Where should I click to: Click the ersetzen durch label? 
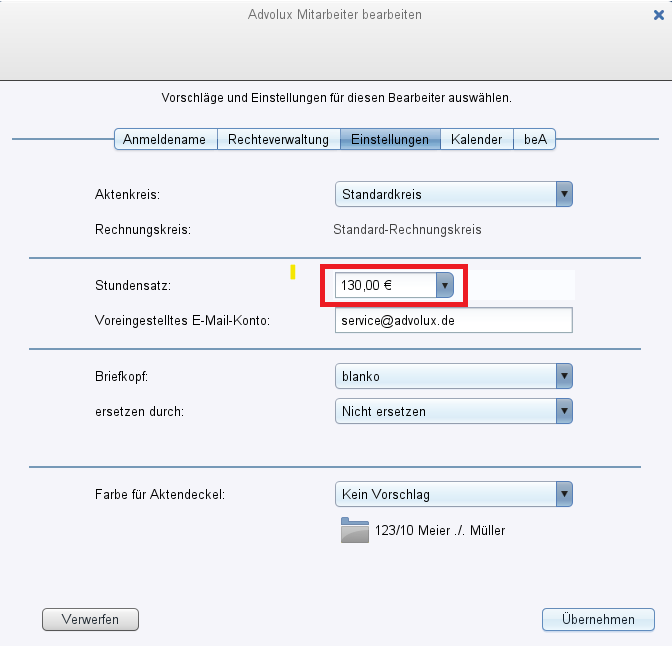(x=139, y=412)
